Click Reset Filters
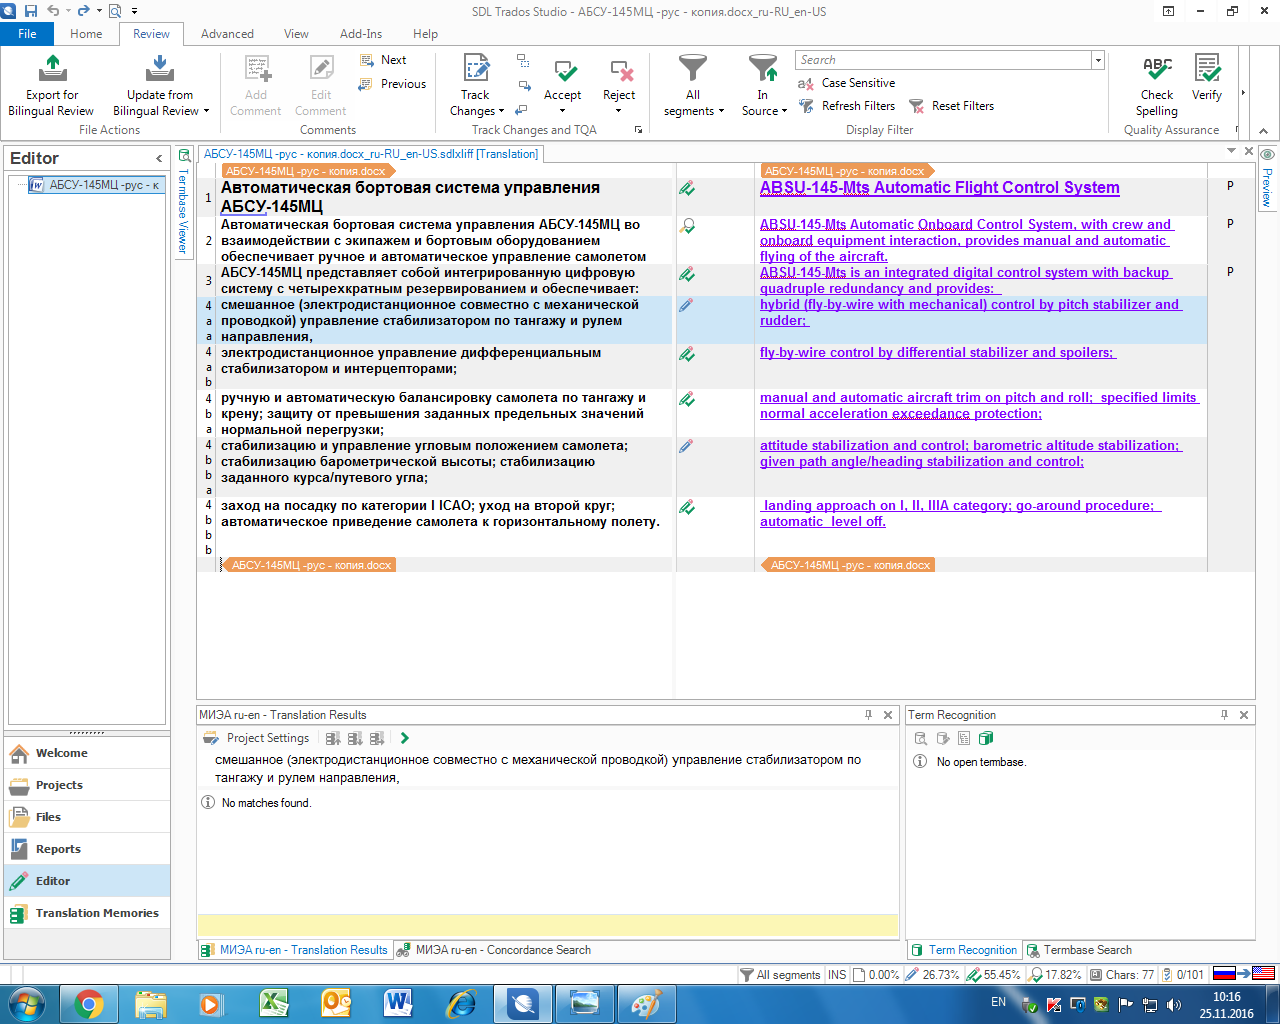The width and height of the screenshot is (1280, 1024). pyautogui.click(x=951, y=106)
